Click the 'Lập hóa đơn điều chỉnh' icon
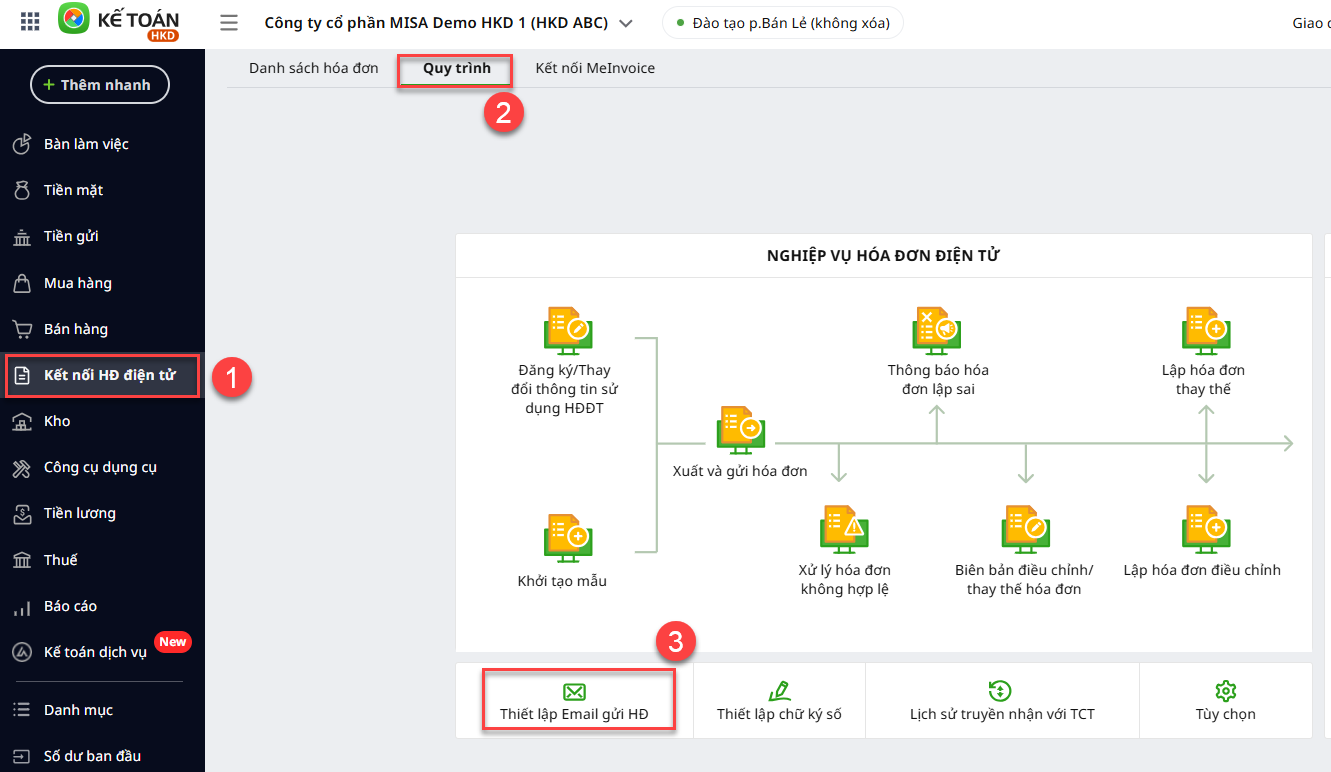 click(1205, 530)
